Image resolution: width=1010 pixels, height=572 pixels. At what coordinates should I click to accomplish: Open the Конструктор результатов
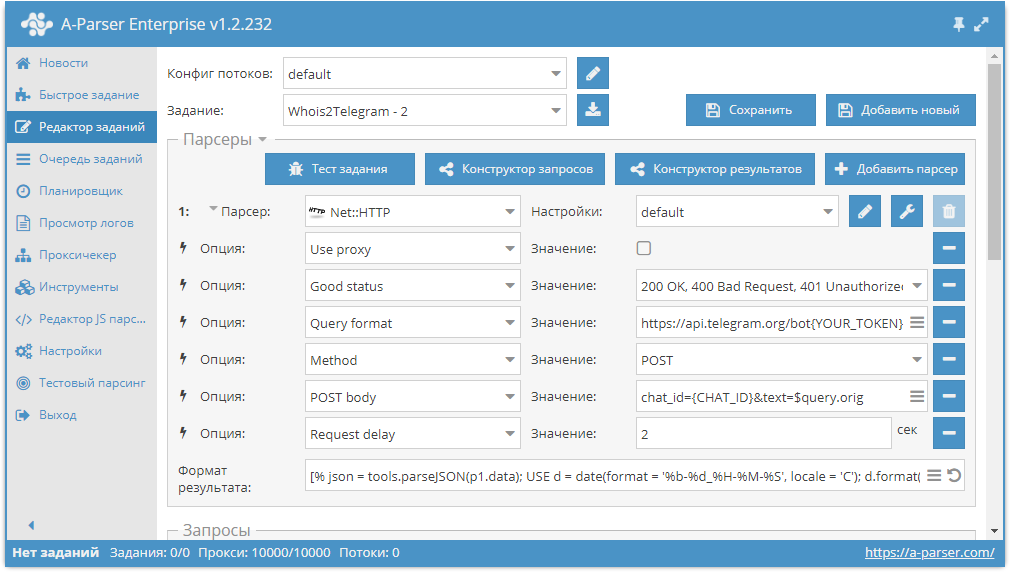click(715, 169)
